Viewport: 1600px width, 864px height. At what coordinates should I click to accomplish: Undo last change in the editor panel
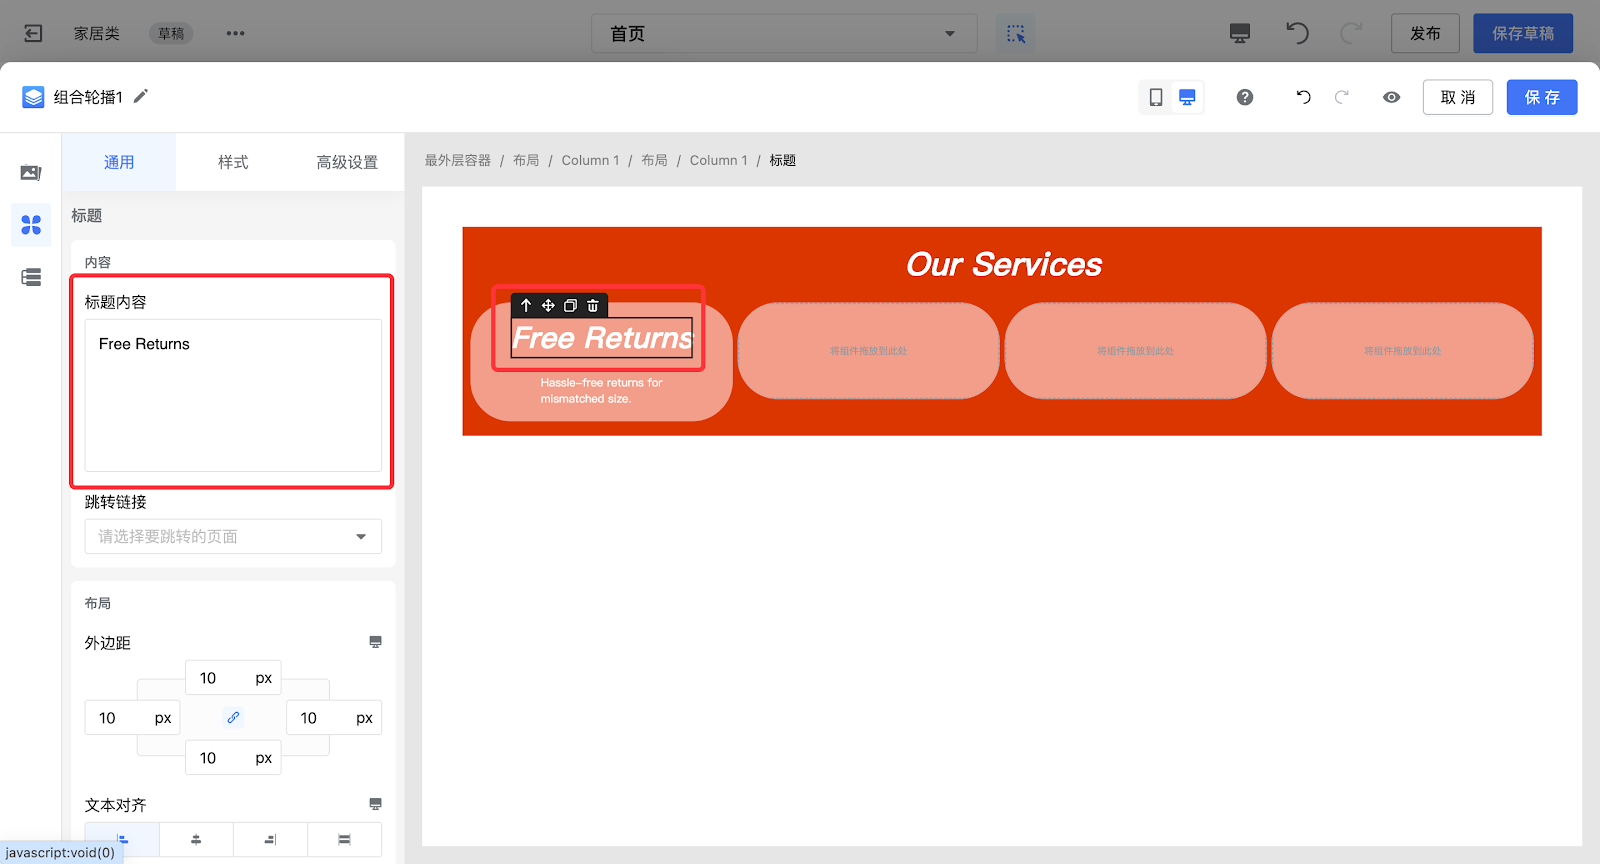point(1303,97)
